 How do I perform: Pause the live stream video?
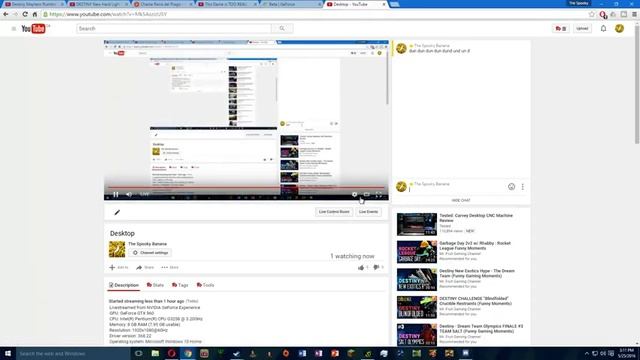(116, 194)
